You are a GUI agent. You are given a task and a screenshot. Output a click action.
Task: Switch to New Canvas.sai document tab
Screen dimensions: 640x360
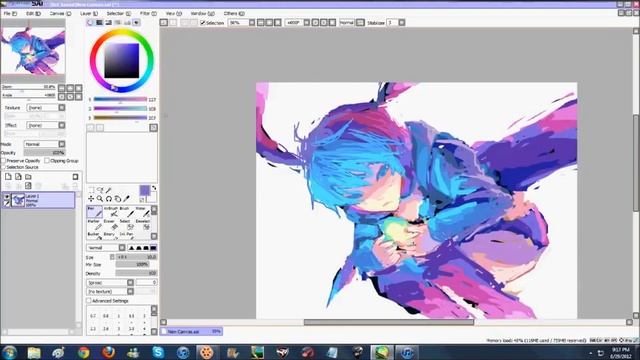(x=191, y=331)
